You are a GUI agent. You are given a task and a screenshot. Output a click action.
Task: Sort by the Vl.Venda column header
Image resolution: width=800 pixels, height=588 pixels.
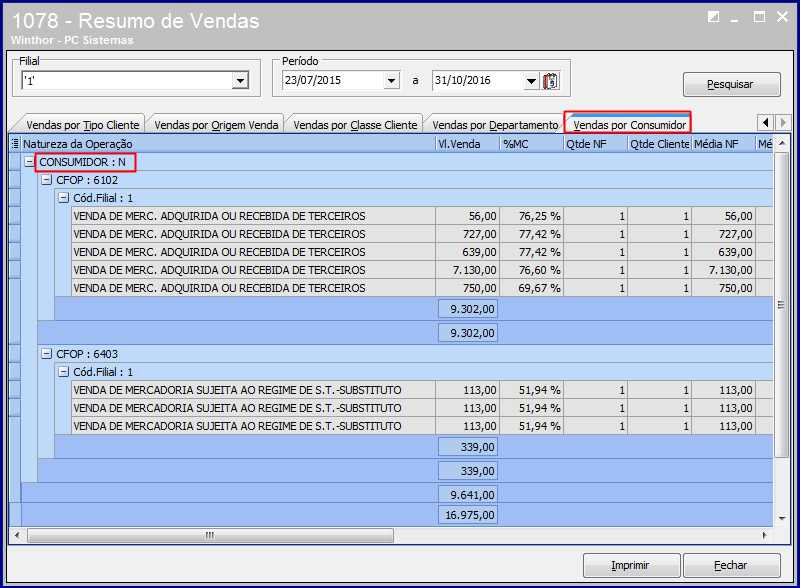point(467,144)
